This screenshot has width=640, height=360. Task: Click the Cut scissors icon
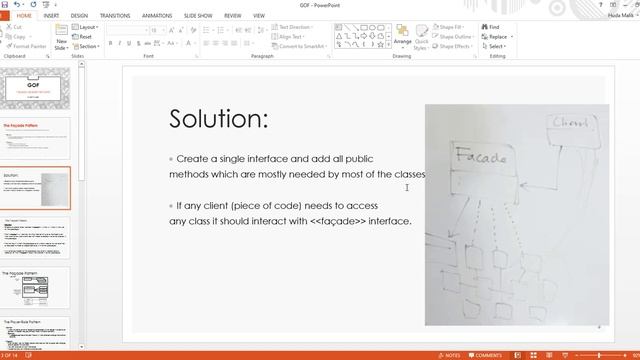[9, 27]
